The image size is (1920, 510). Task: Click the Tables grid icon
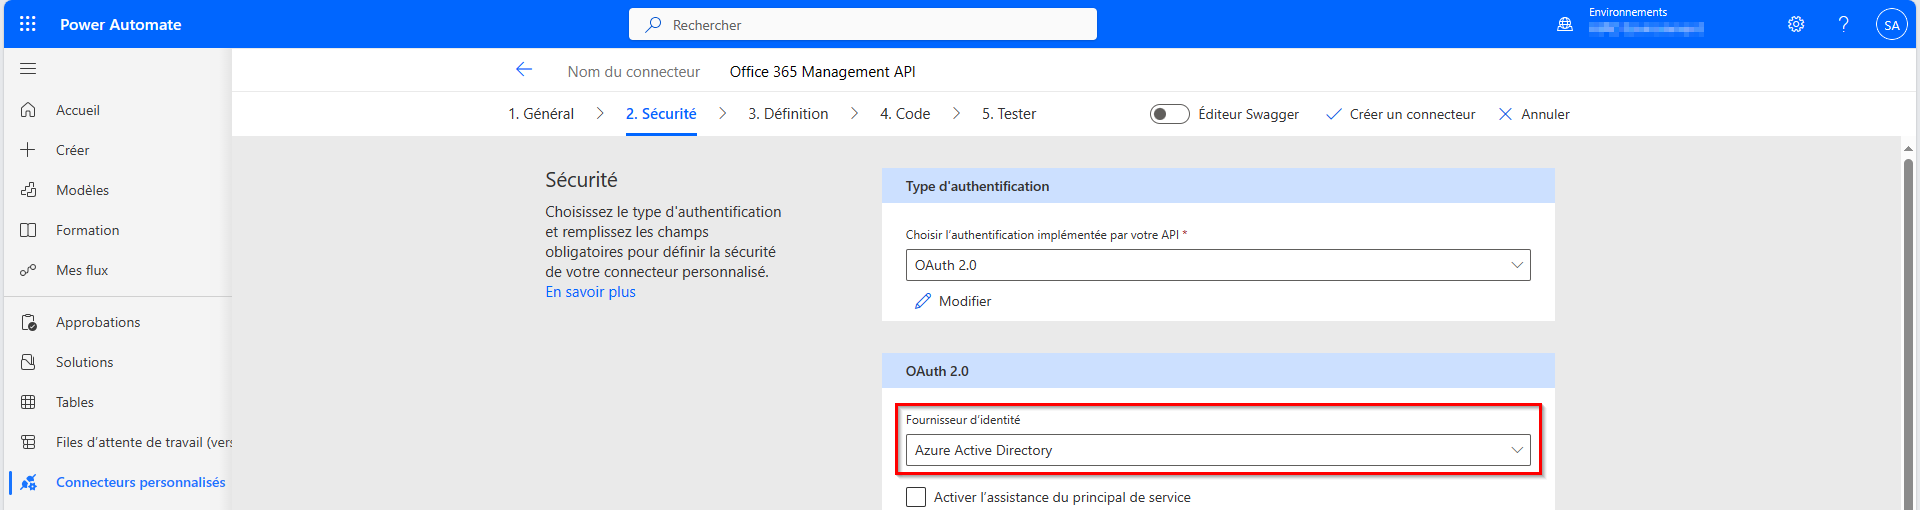pos(28,402)
